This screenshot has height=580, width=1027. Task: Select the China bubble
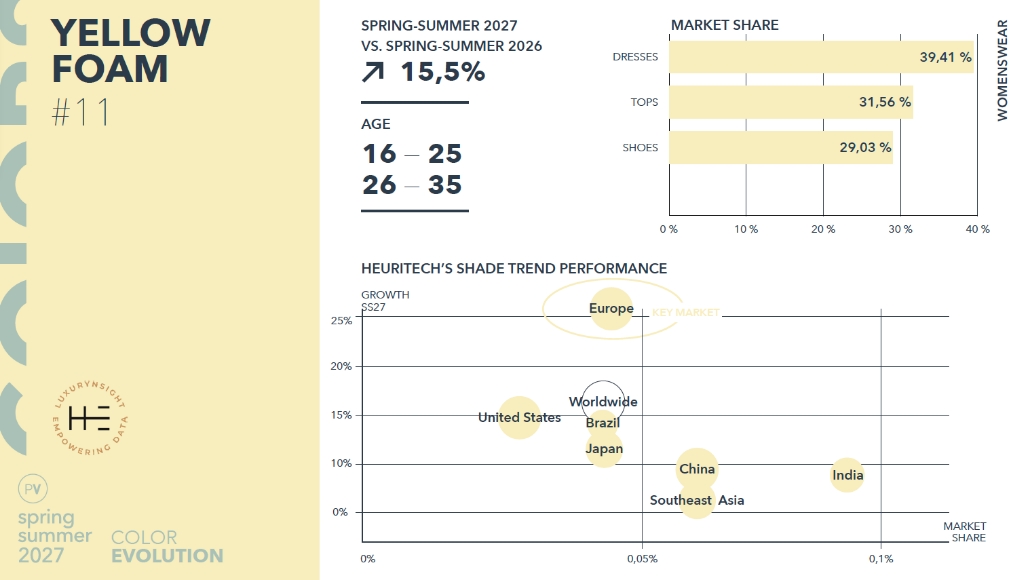click(697, 469)
